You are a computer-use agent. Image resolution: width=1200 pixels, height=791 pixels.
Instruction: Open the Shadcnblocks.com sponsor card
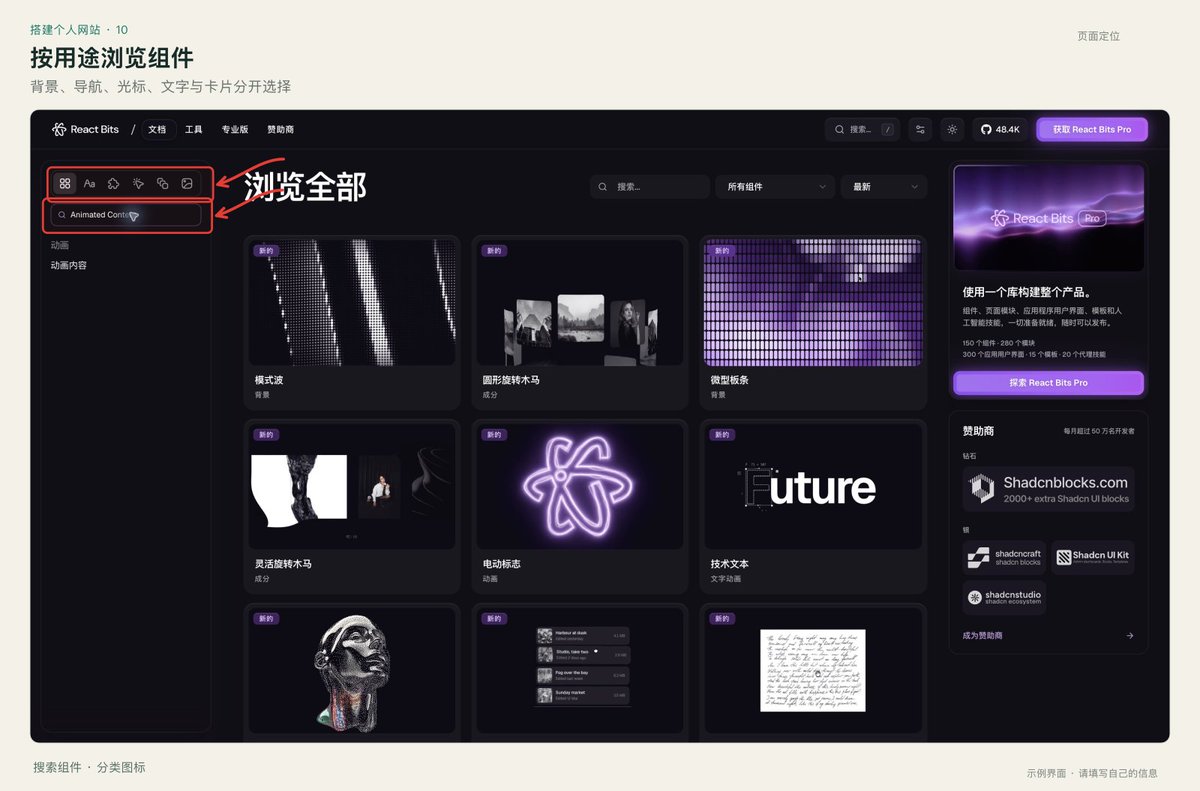click(x=1048, y=489)
